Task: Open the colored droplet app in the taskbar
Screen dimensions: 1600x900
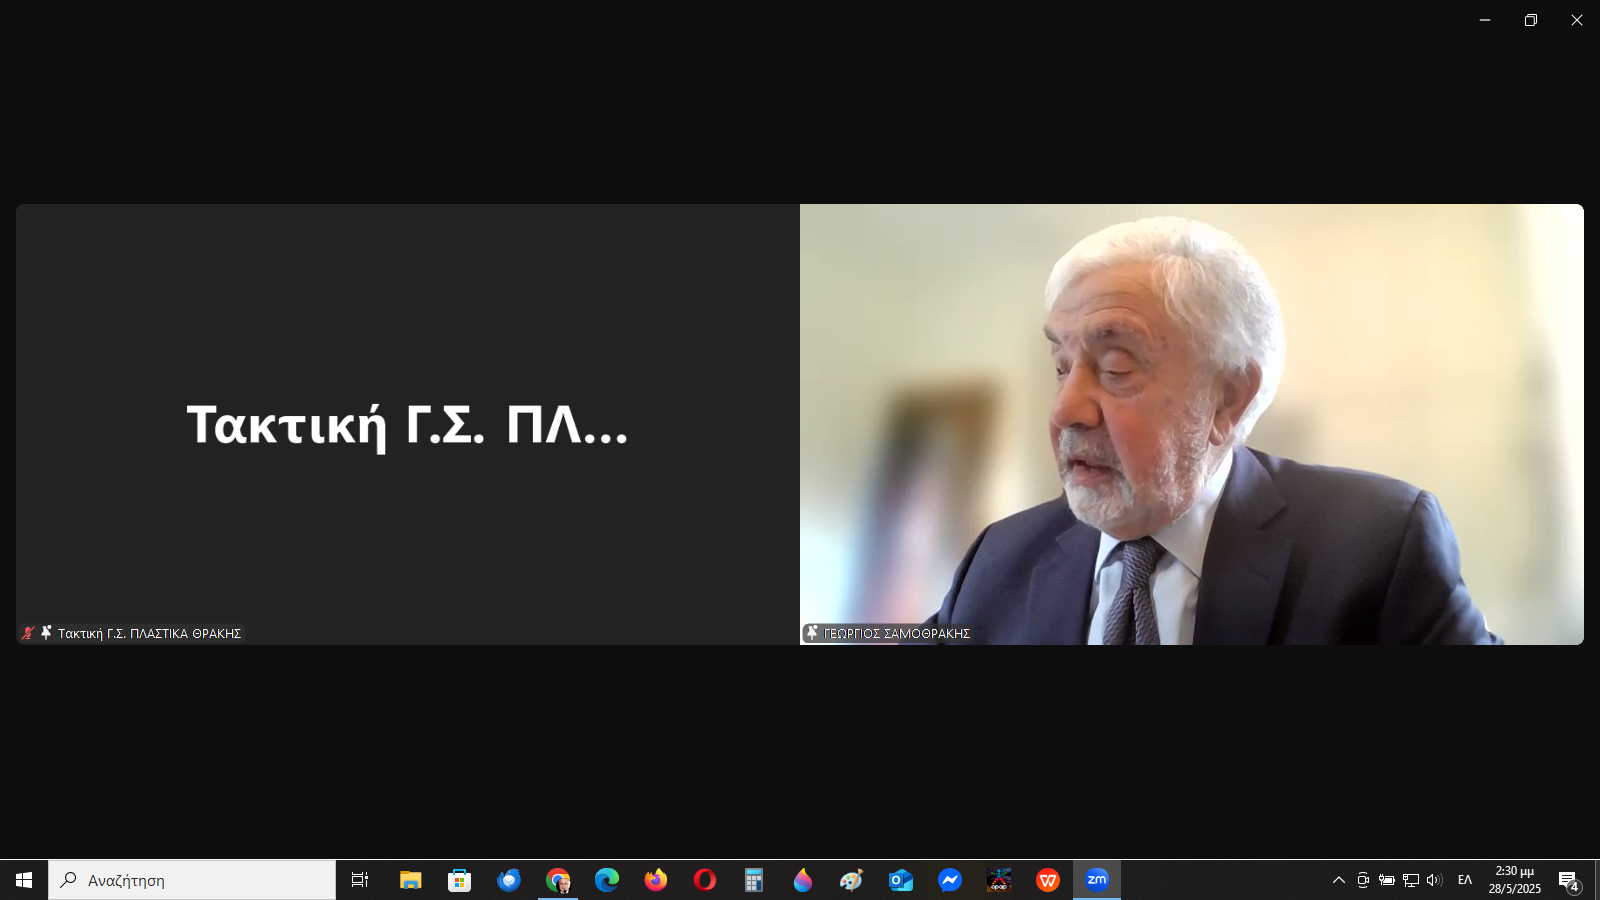Action: tap(803, 880)
